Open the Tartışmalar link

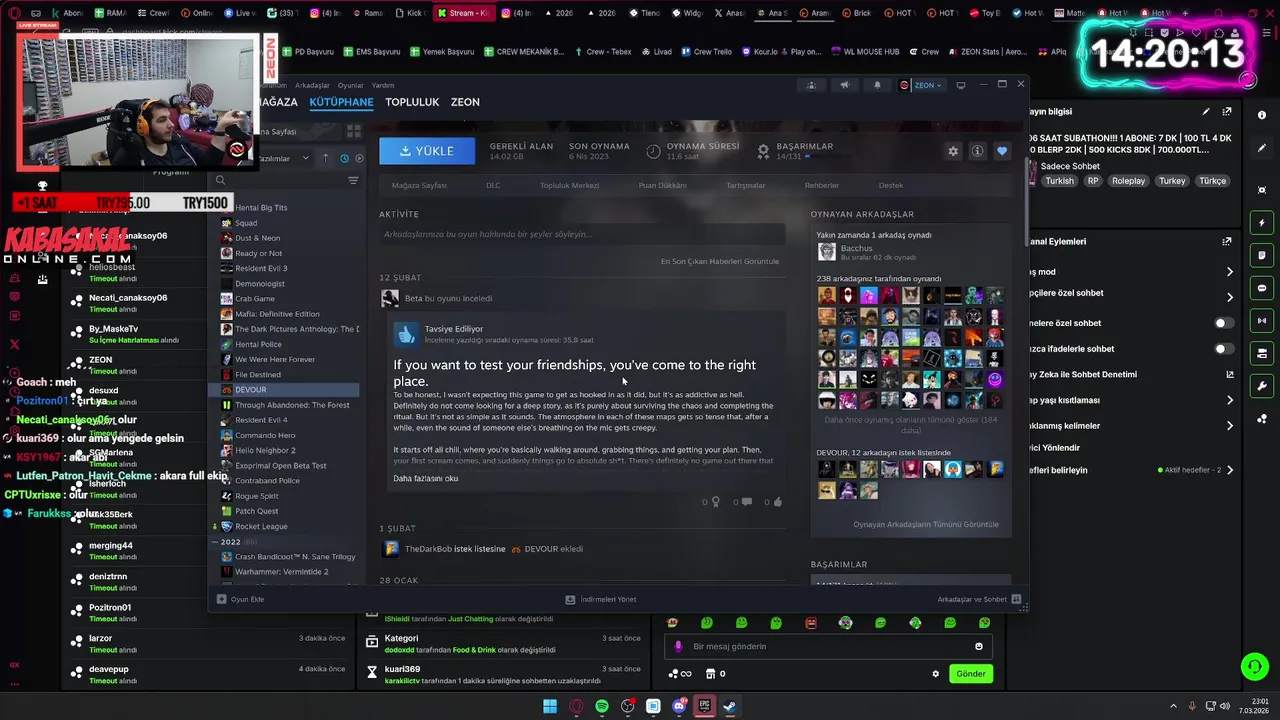point(745,185)
